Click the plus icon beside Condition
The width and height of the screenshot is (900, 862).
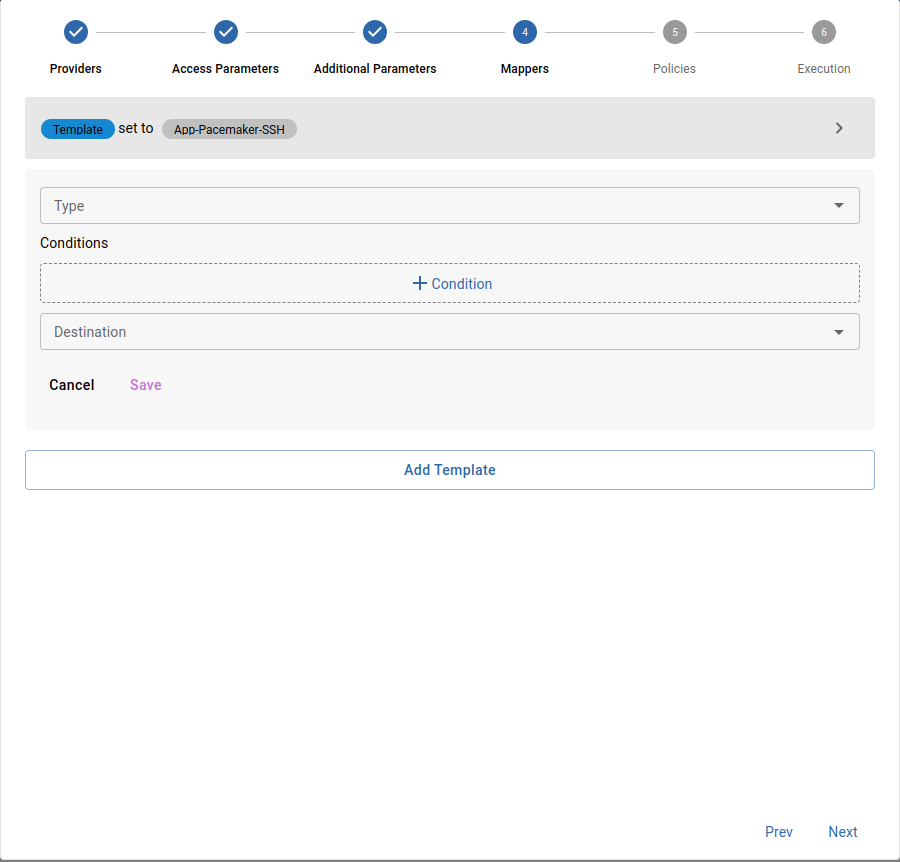point(420,283)
